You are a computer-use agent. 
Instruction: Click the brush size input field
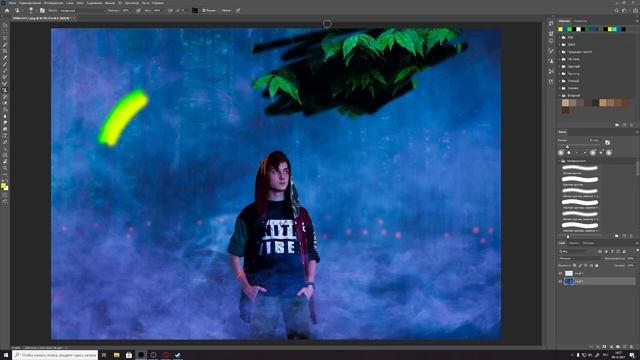click(595, 140)
